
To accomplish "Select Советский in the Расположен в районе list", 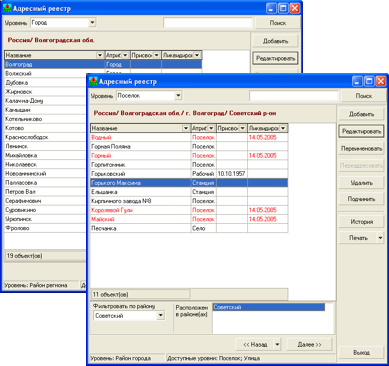I will click(269, 307).
